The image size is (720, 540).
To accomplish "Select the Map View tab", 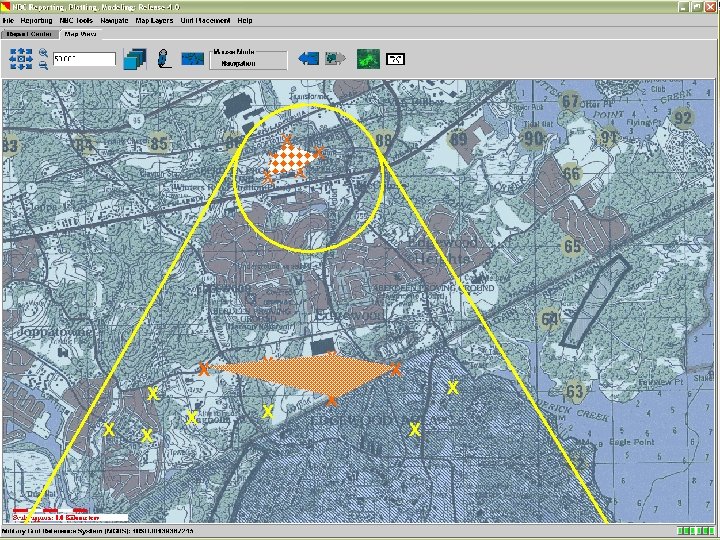I will (80, 34).
